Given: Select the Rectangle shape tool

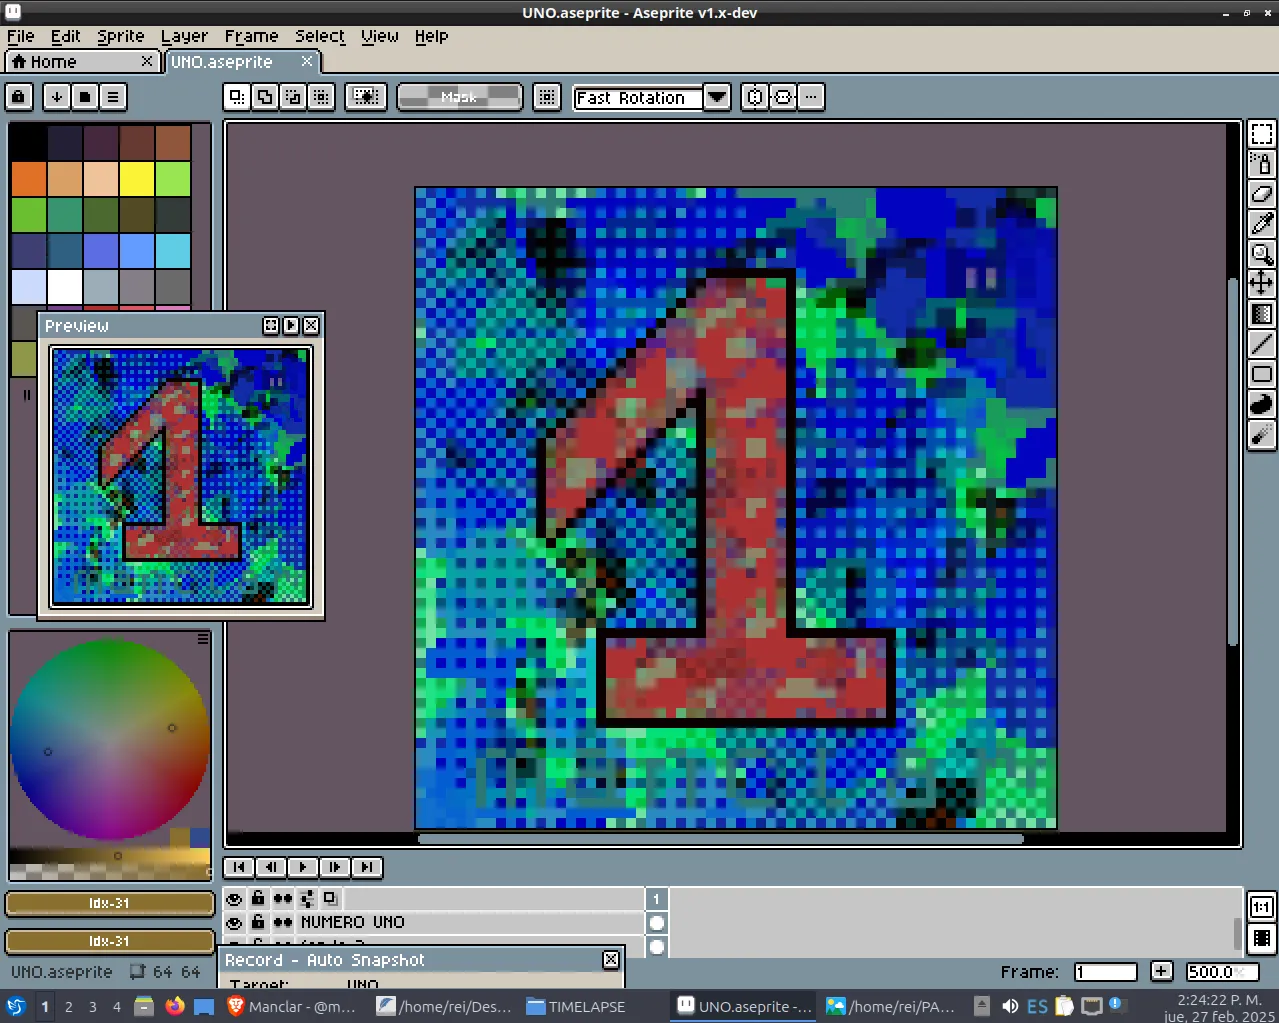Looking at the screenshot, I should tap(1262, 374).
